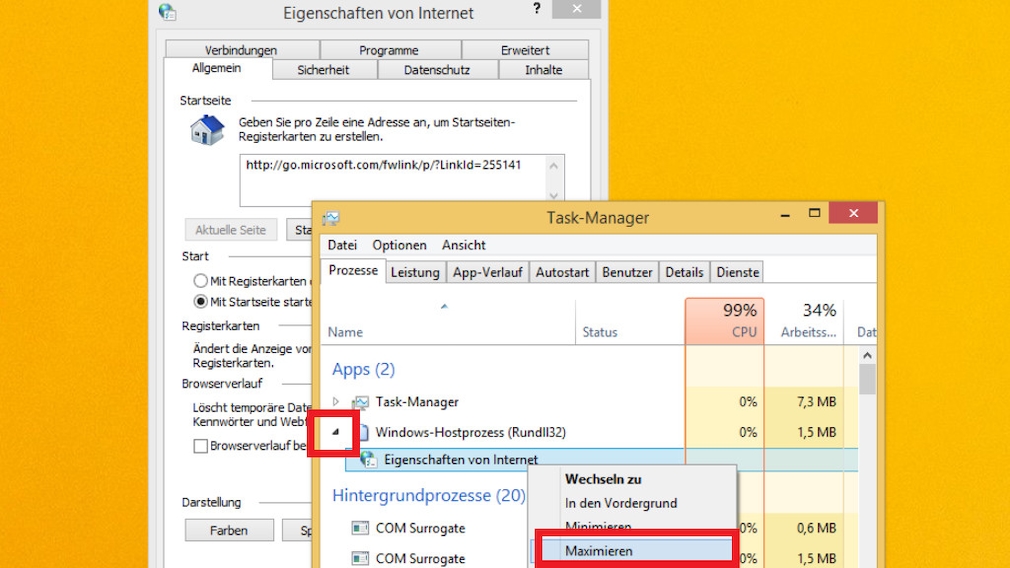
Task: Open the Optionen menu
Action: click(x=399, y=245)
